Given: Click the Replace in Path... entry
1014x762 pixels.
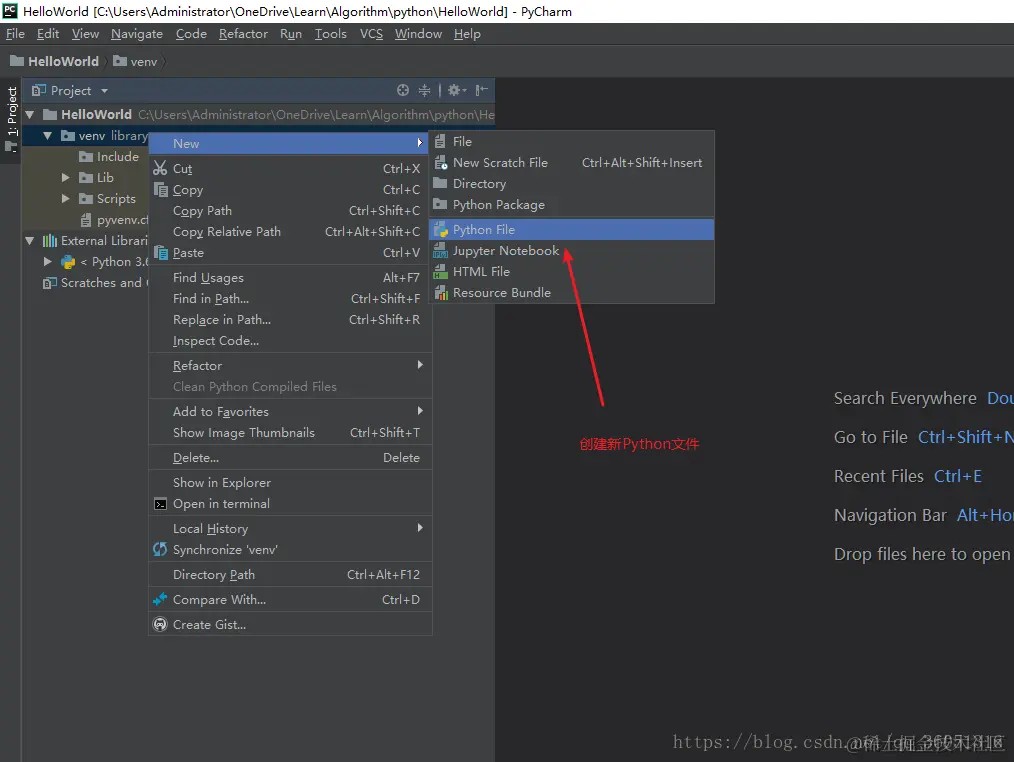Looking at the screenshot, I should (x=290, y=320).
